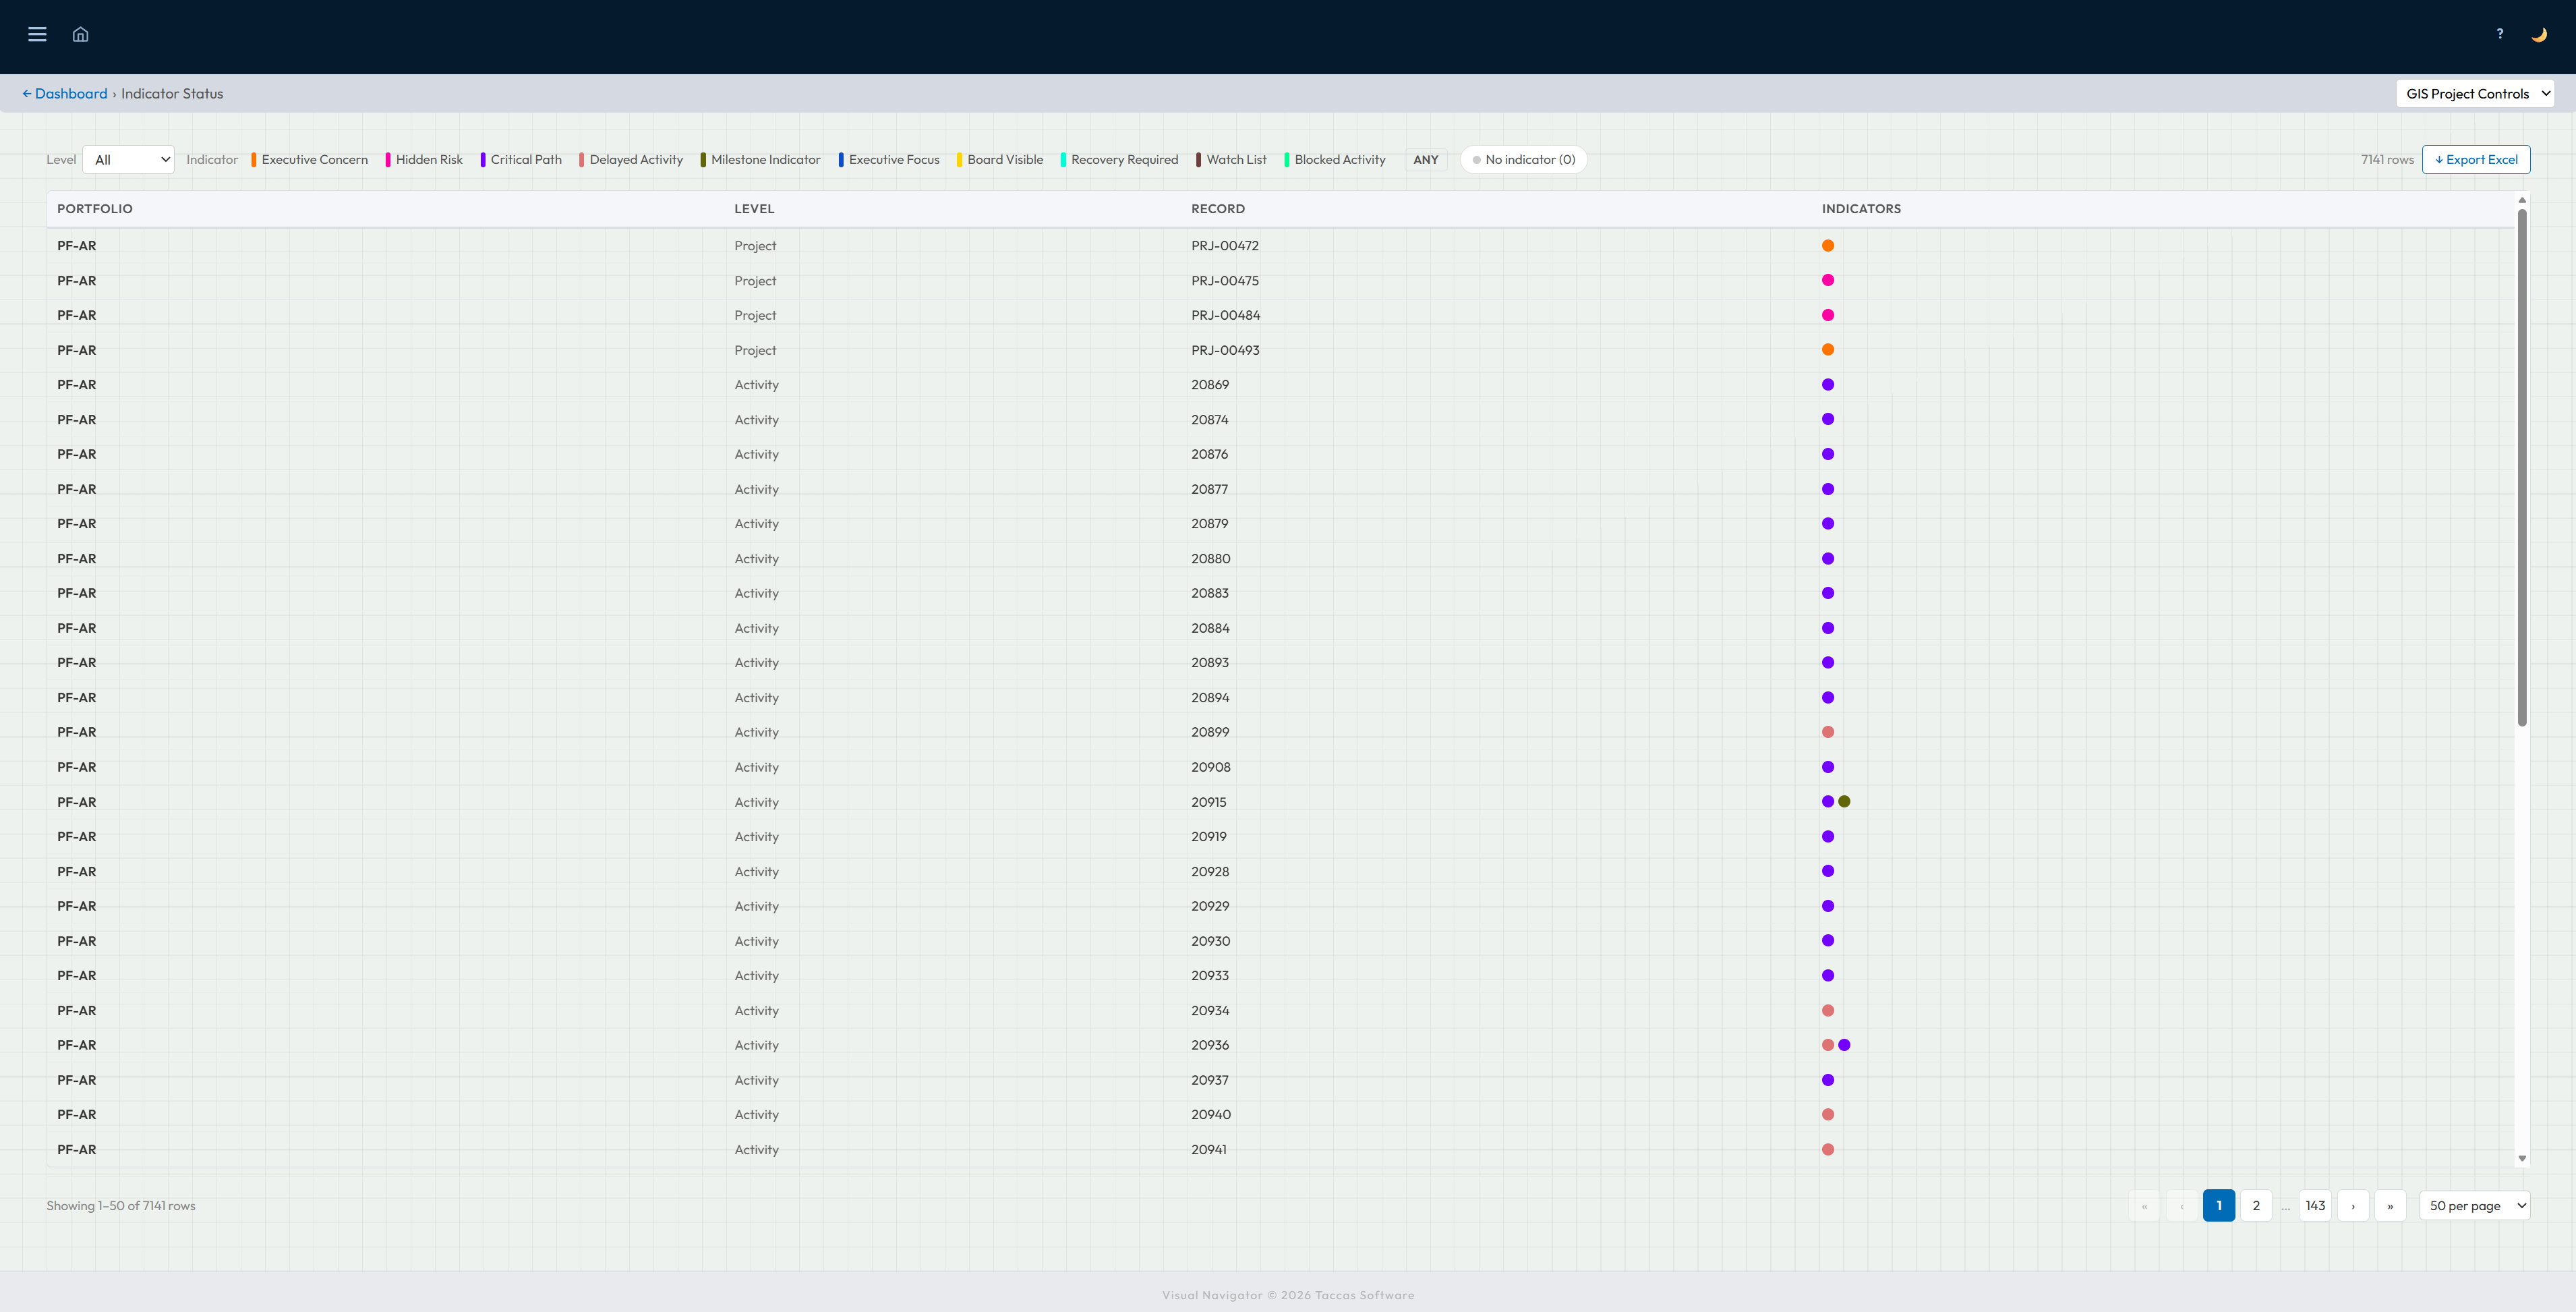Select record 20941 cell
2576x1312 pixels.
pos(1209,1150)
